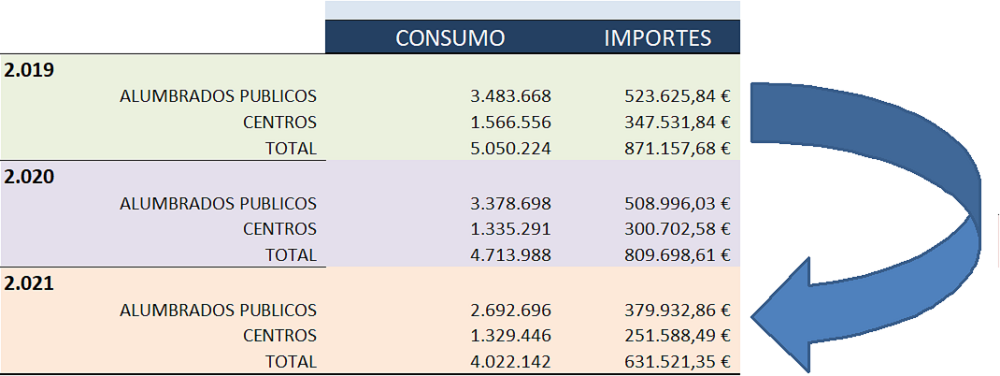Select 2020 ALUMBRADOS PUBLICOS amount 508.996,03 €
The height and width of the screenshot is (376, 1000).
point(677,203)
